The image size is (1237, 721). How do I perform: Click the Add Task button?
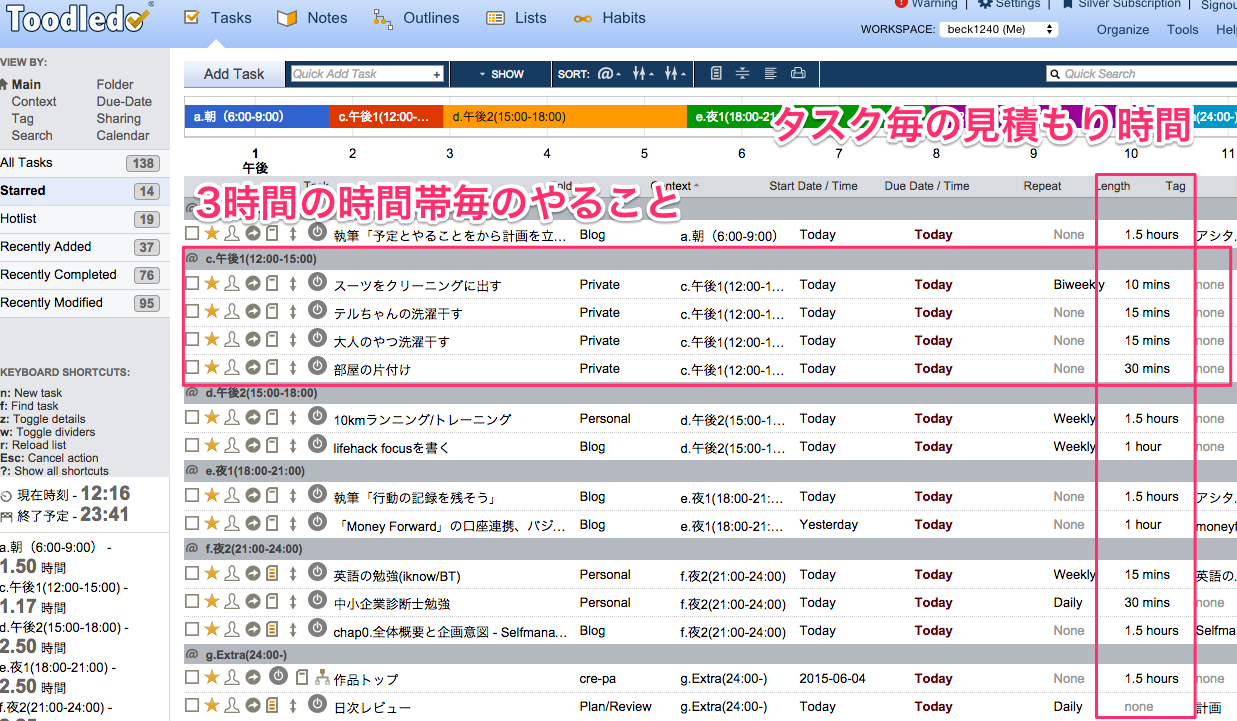[x=234, y=74]
